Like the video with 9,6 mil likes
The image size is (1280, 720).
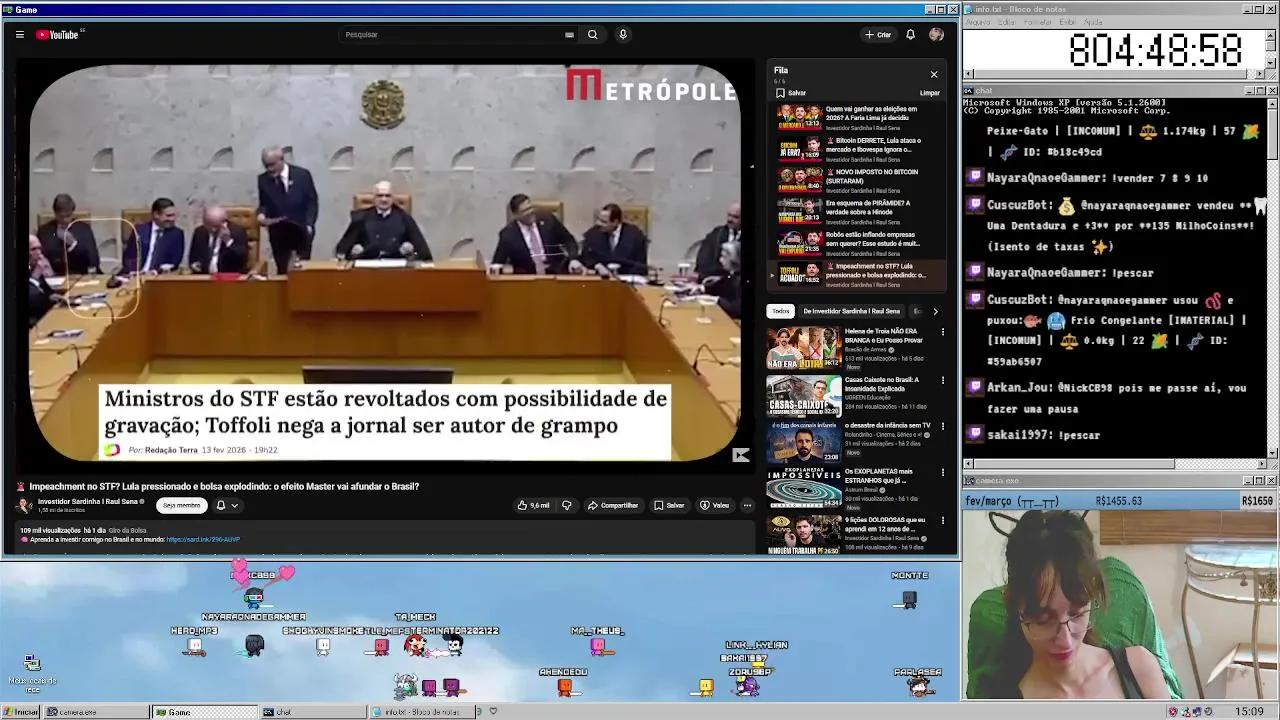[534, 505]
